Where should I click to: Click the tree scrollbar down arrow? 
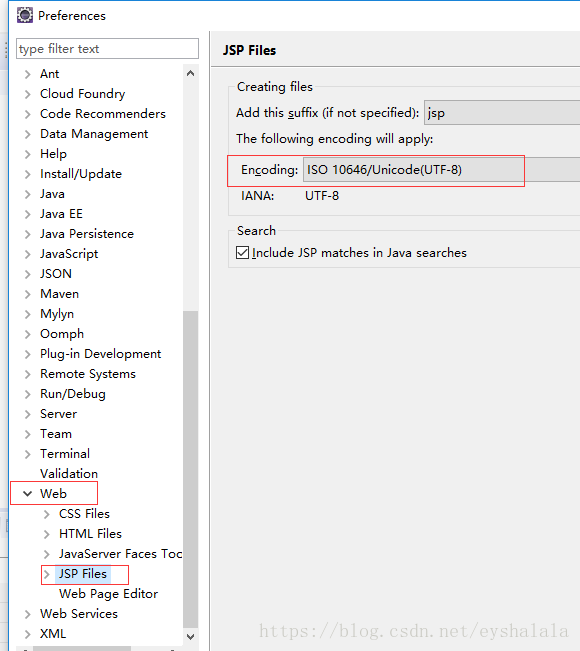point(191,636)
